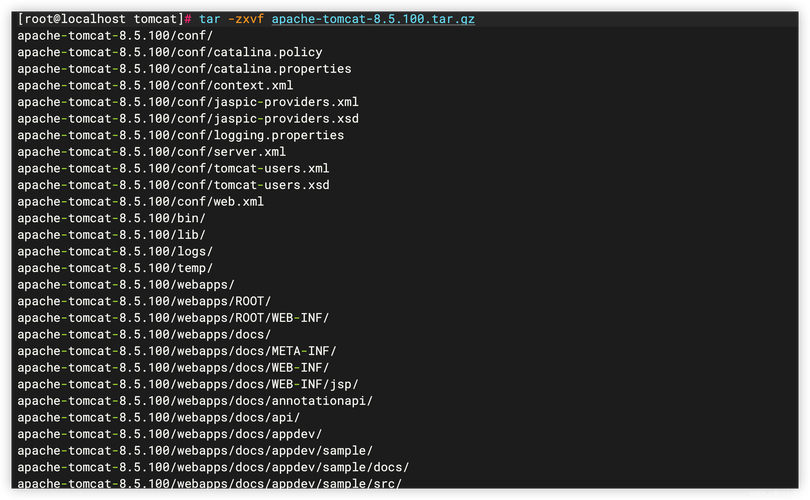Click the apache-tomcat-8.5.100/bin/ line

click(112, 218)
